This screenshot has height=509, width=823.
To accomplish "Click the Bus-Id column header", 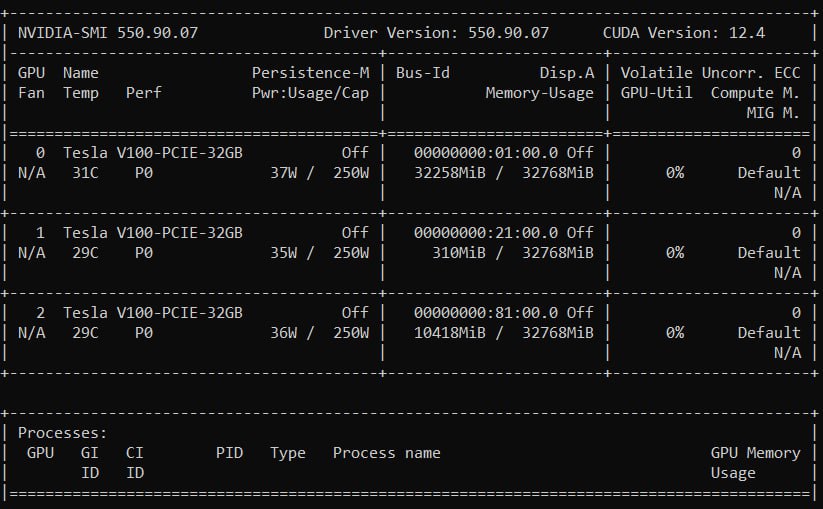I will (x=422, y=73).
